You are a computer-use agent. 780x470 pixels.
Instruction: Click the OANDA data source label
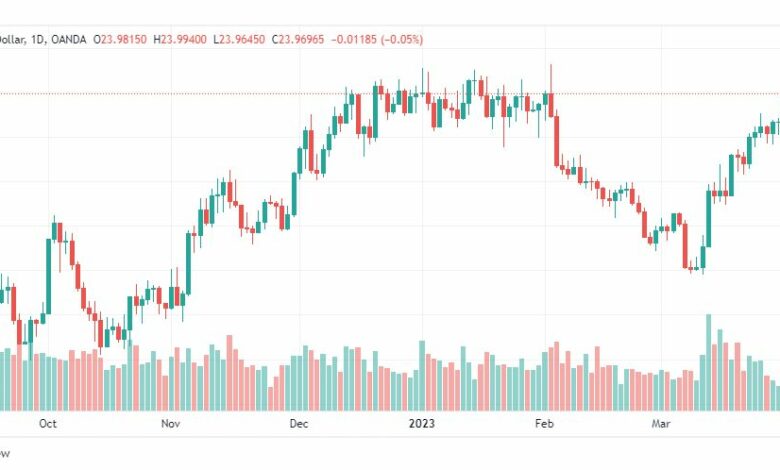pyautogui.click(x=69, y=39)
